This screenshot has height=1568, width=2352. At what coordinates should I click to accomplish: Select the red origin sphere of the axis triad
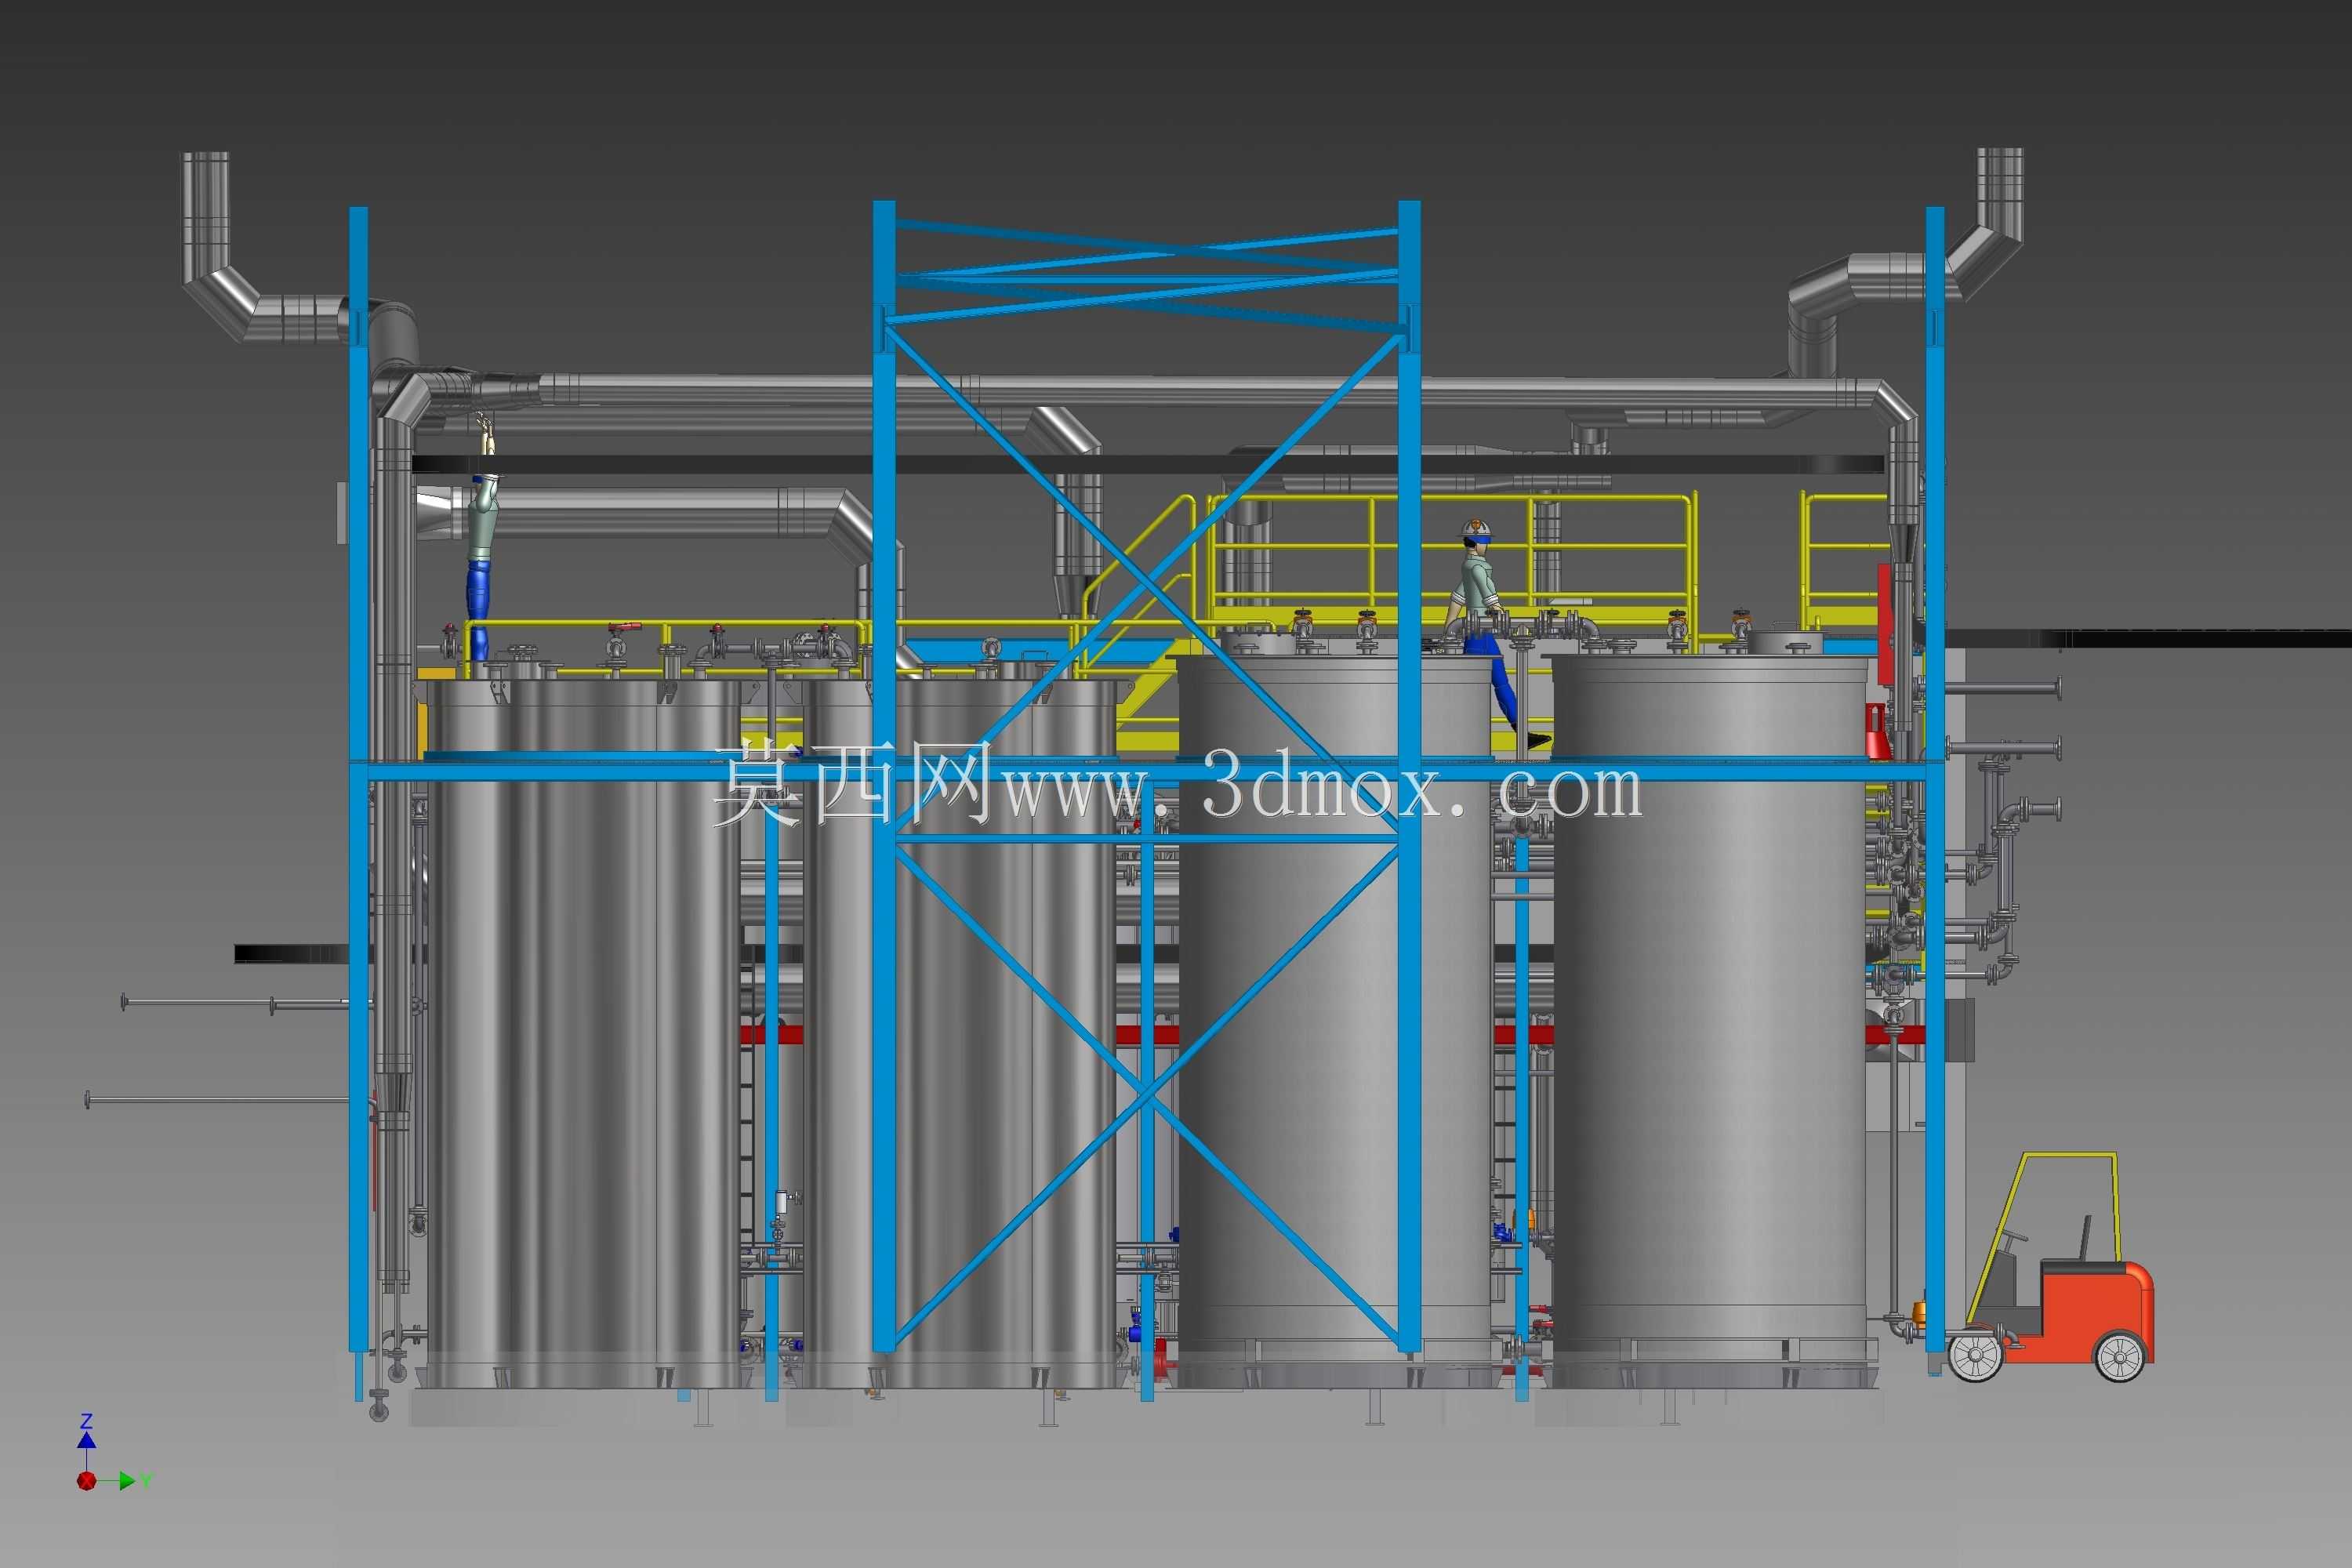tap(87, 1481)
